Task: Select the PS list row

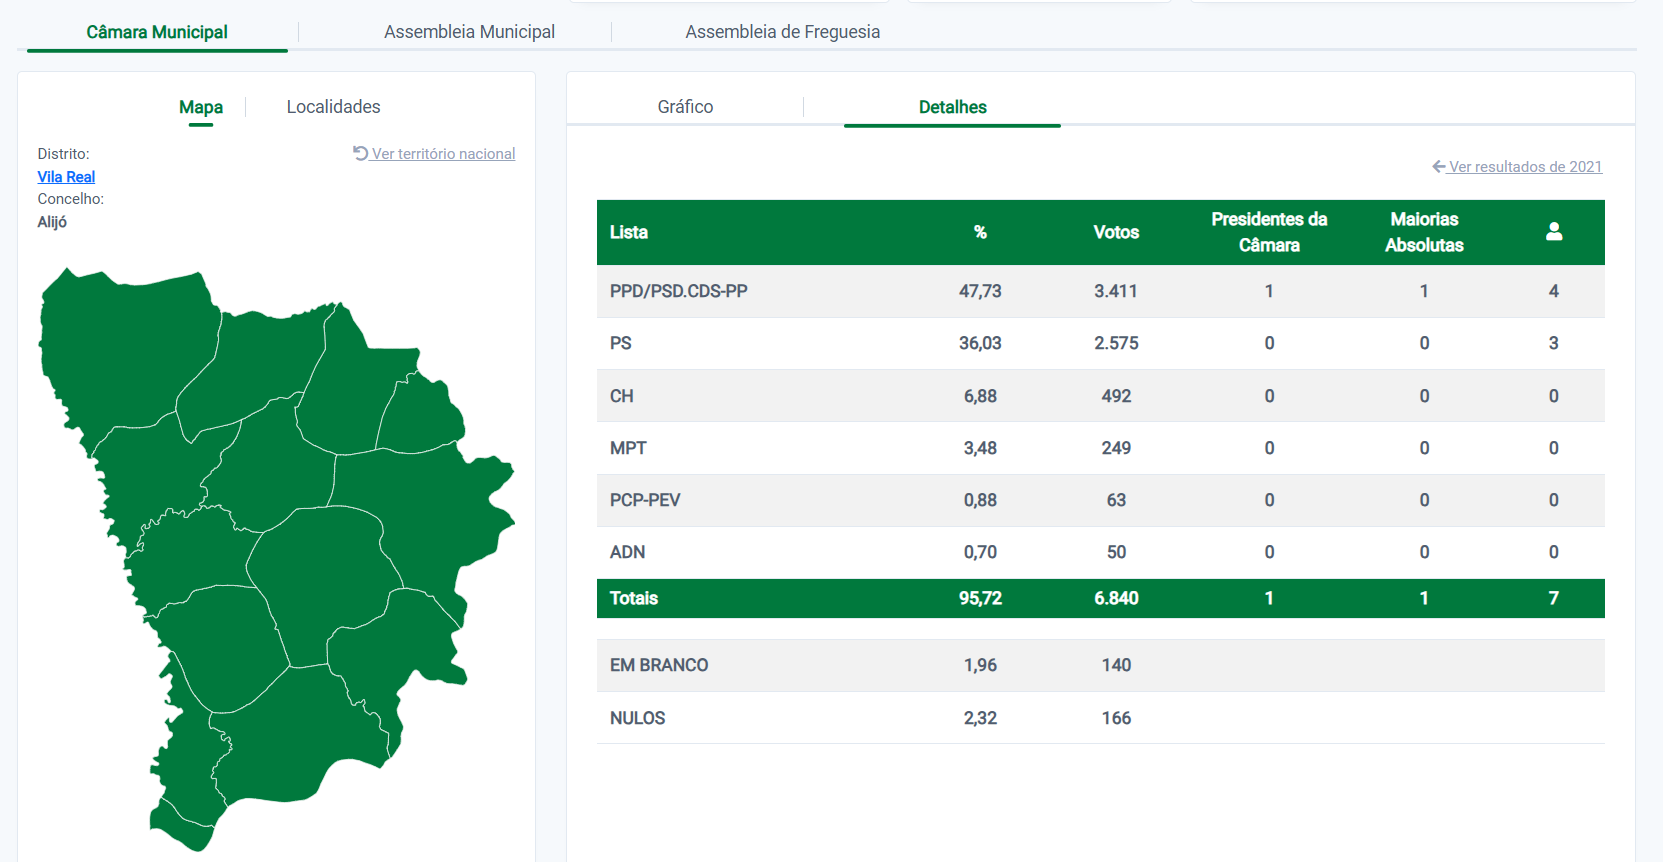Action: (x=621, y=343)
